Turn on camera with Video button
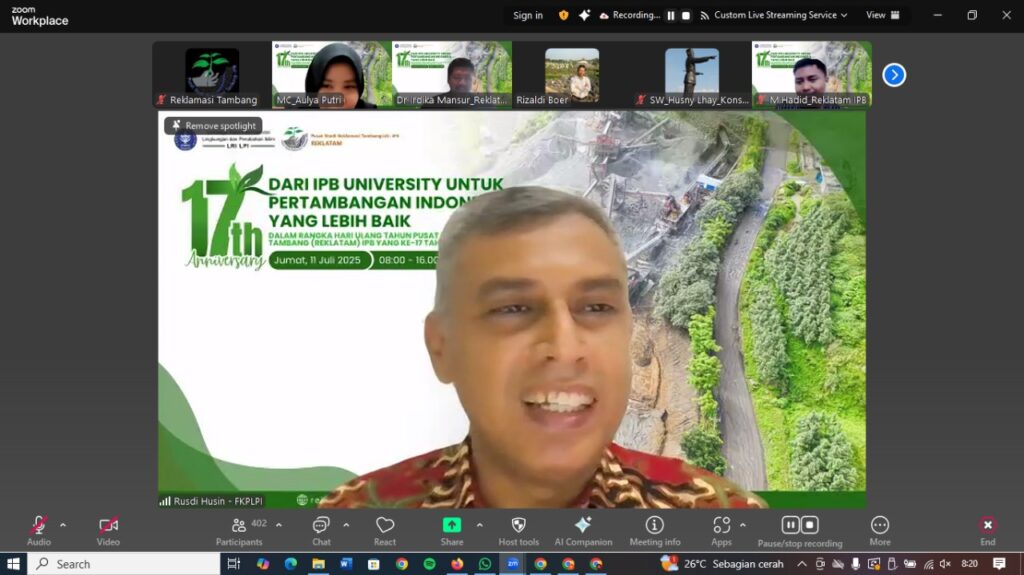Screen dimensions: 1024x575 (108, 530)
